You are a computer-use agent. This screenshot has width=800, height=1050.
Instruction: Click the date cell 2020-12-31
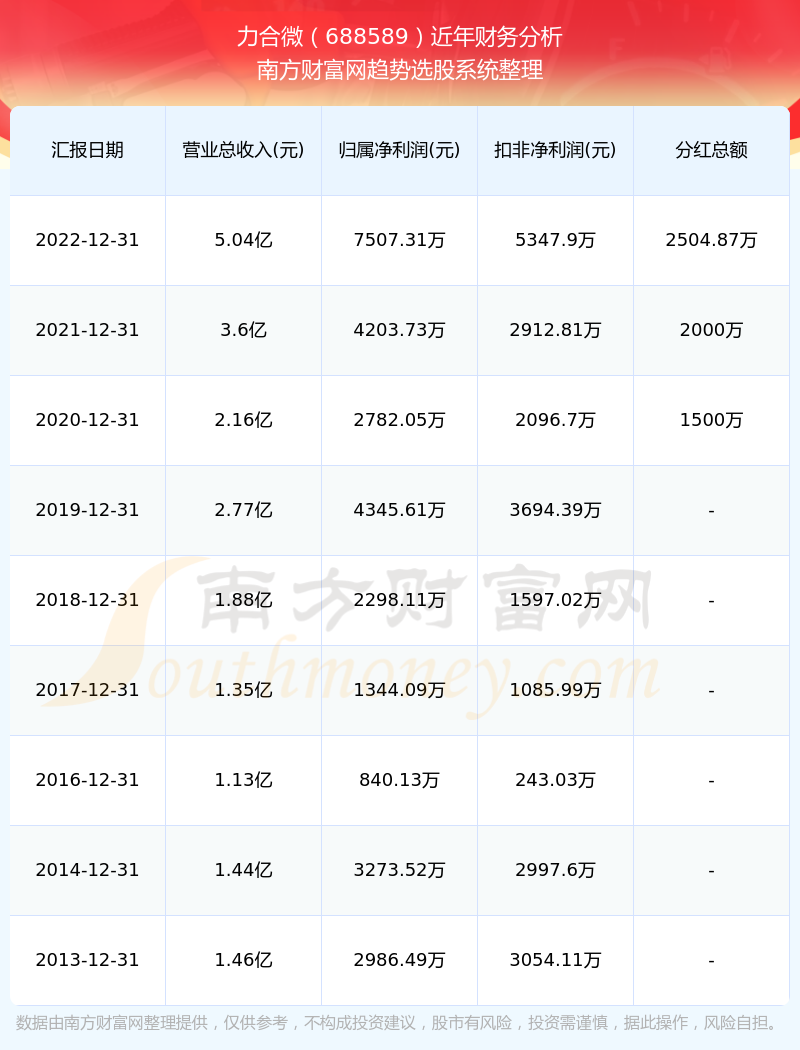tap(88, 420)
